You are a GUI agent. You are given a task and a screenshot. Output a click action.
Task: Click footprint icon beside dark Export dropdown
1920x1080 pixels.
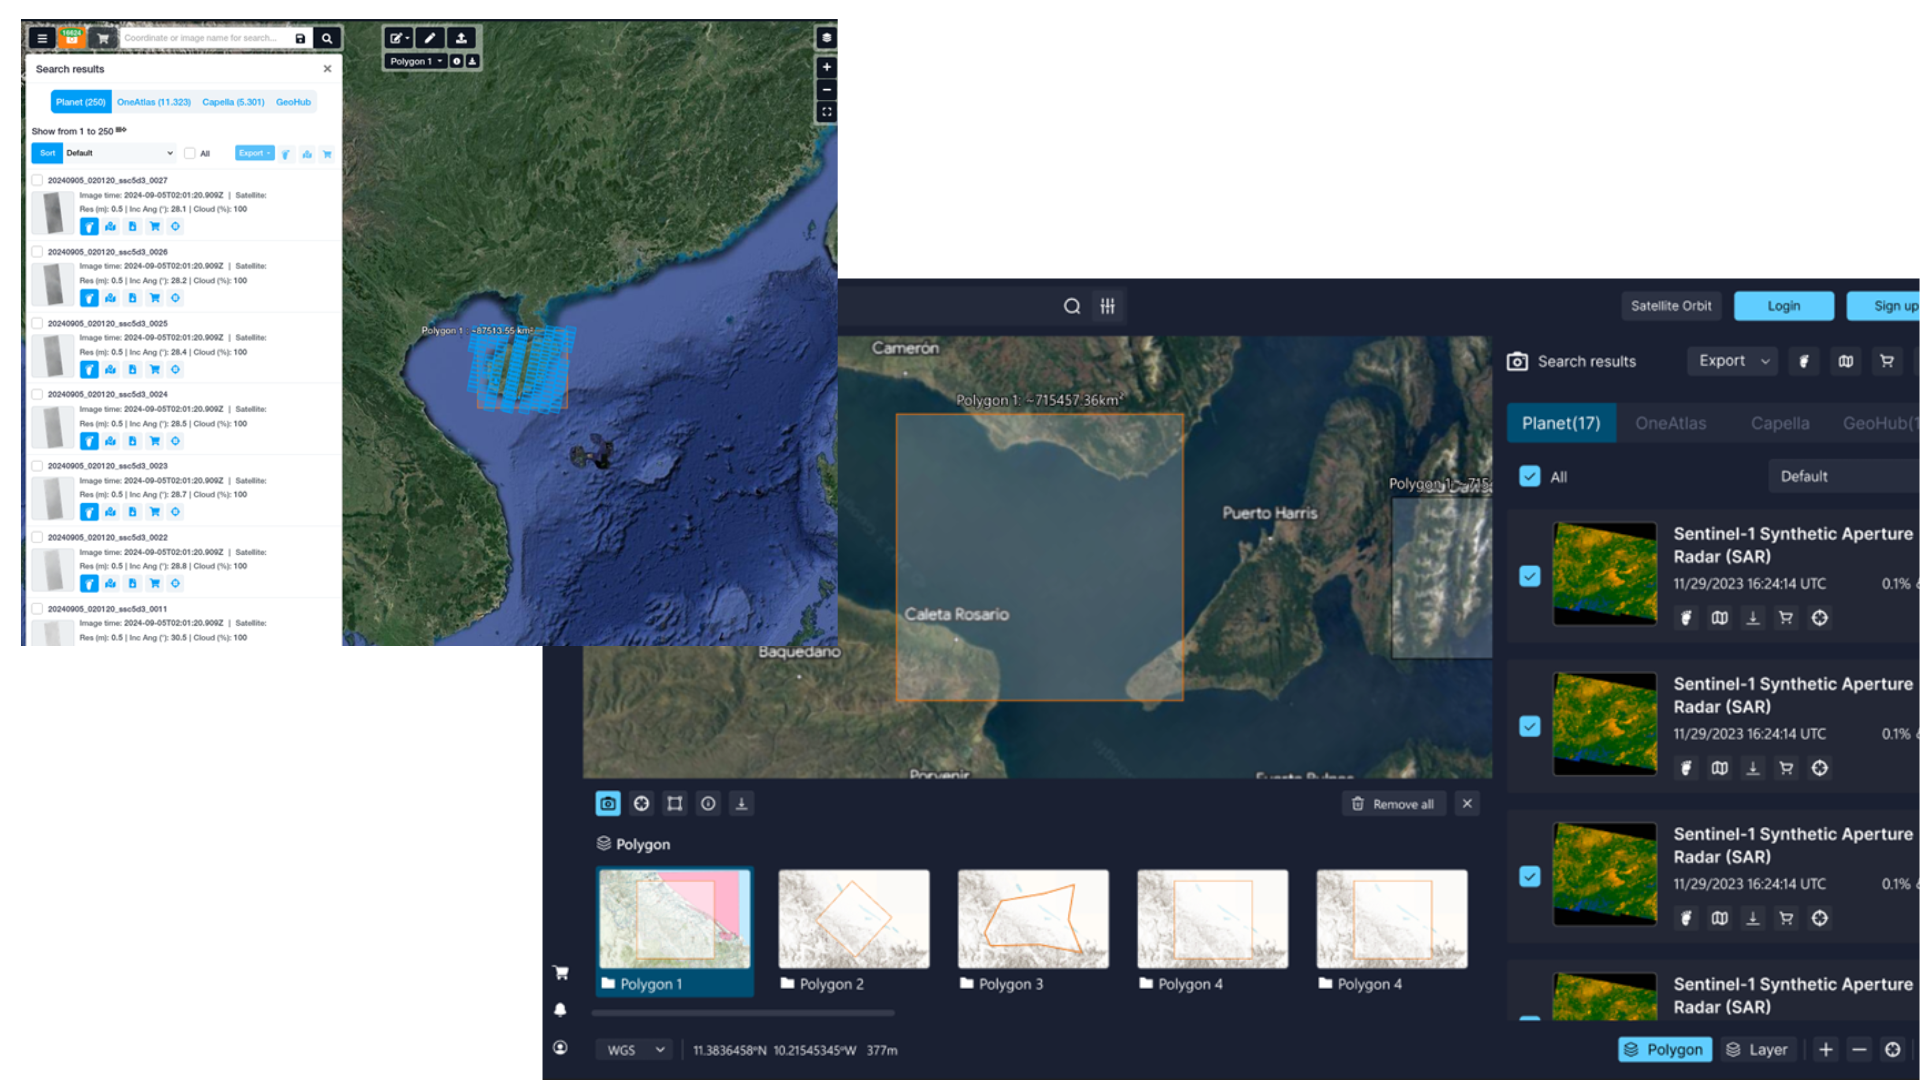tap(1804, 361)
